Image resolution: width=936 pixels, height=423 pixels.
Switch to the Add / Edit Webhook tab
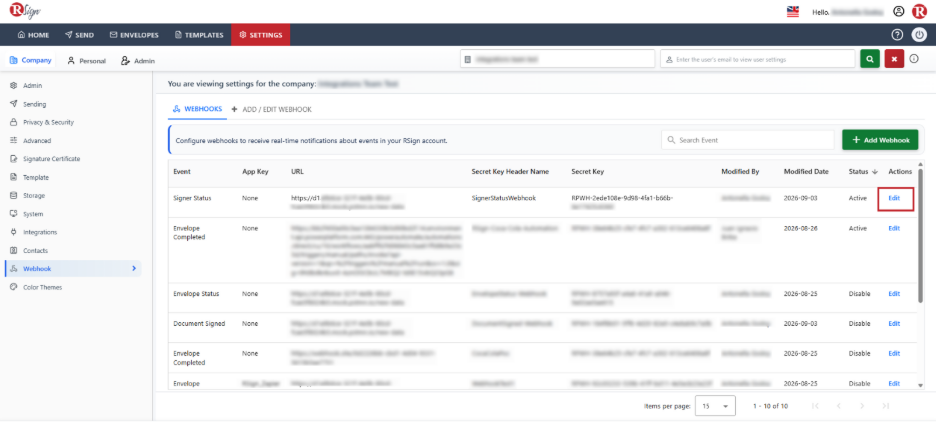pos(272,109)
